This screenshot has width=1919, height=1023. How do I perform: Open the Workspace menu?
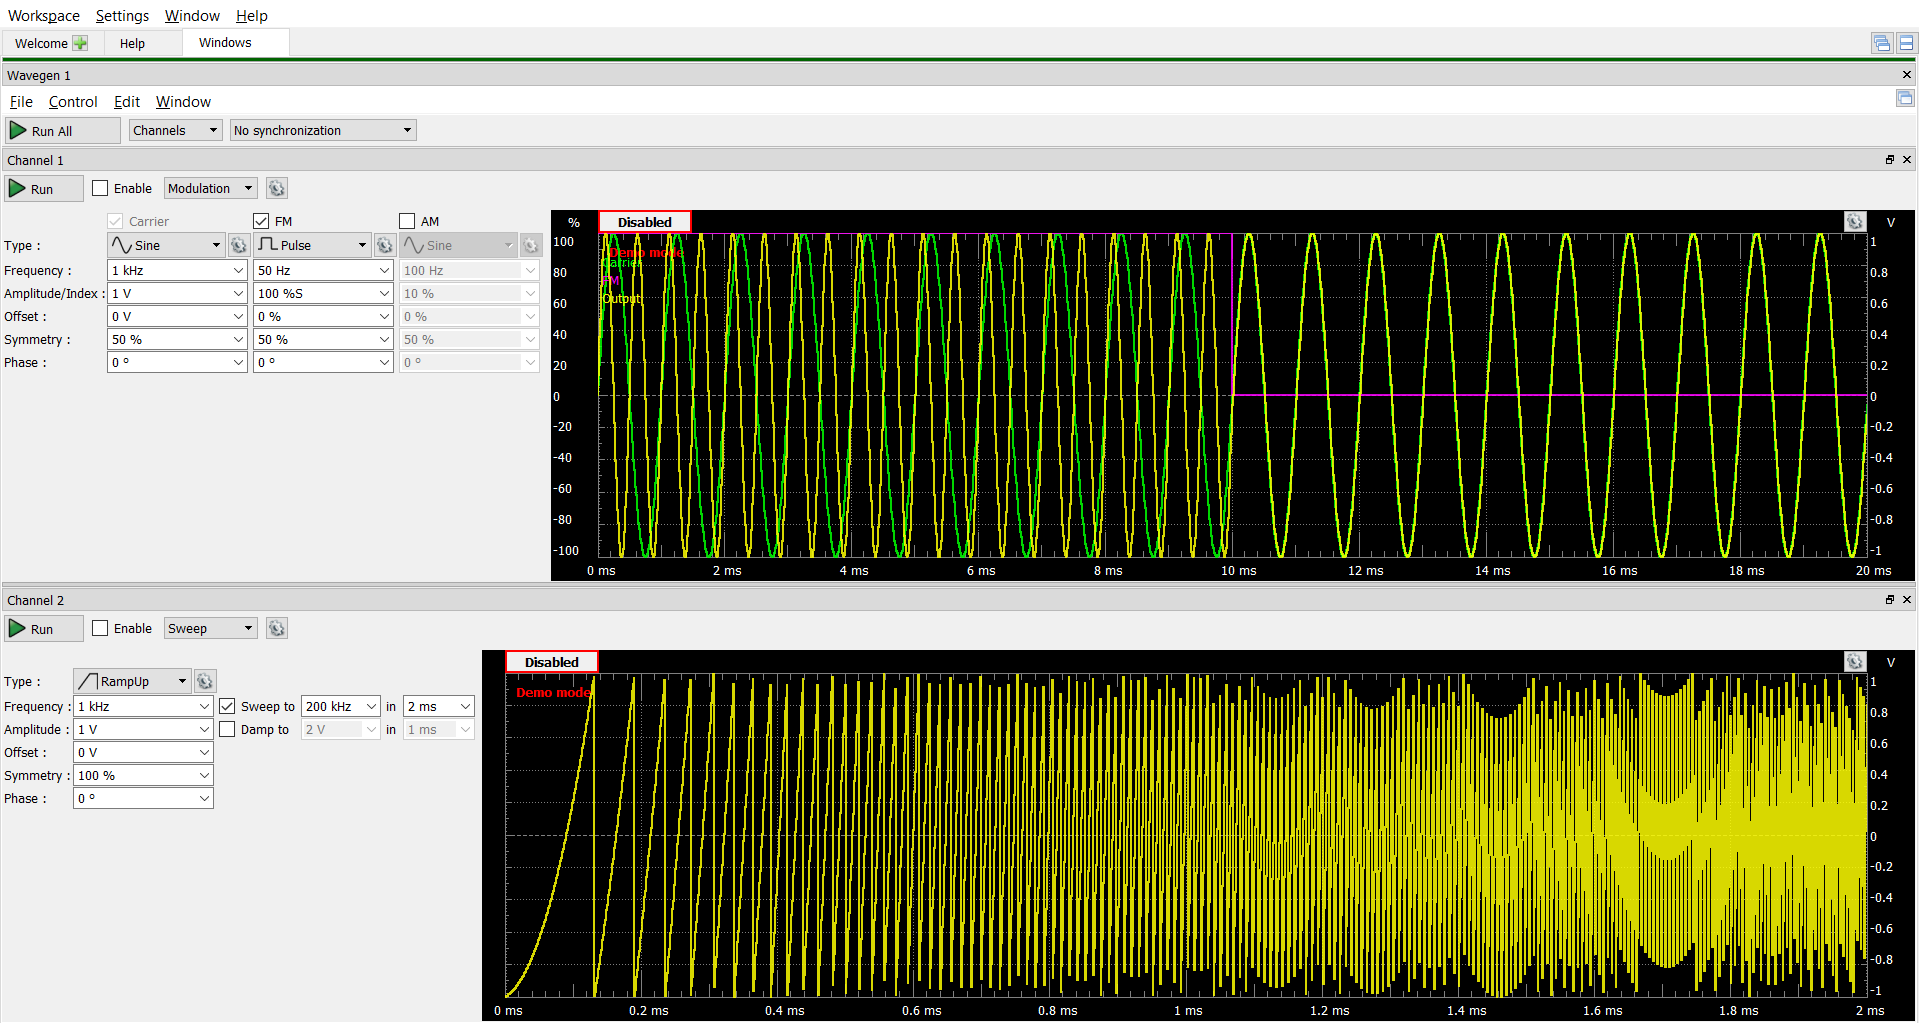(44, 16)
